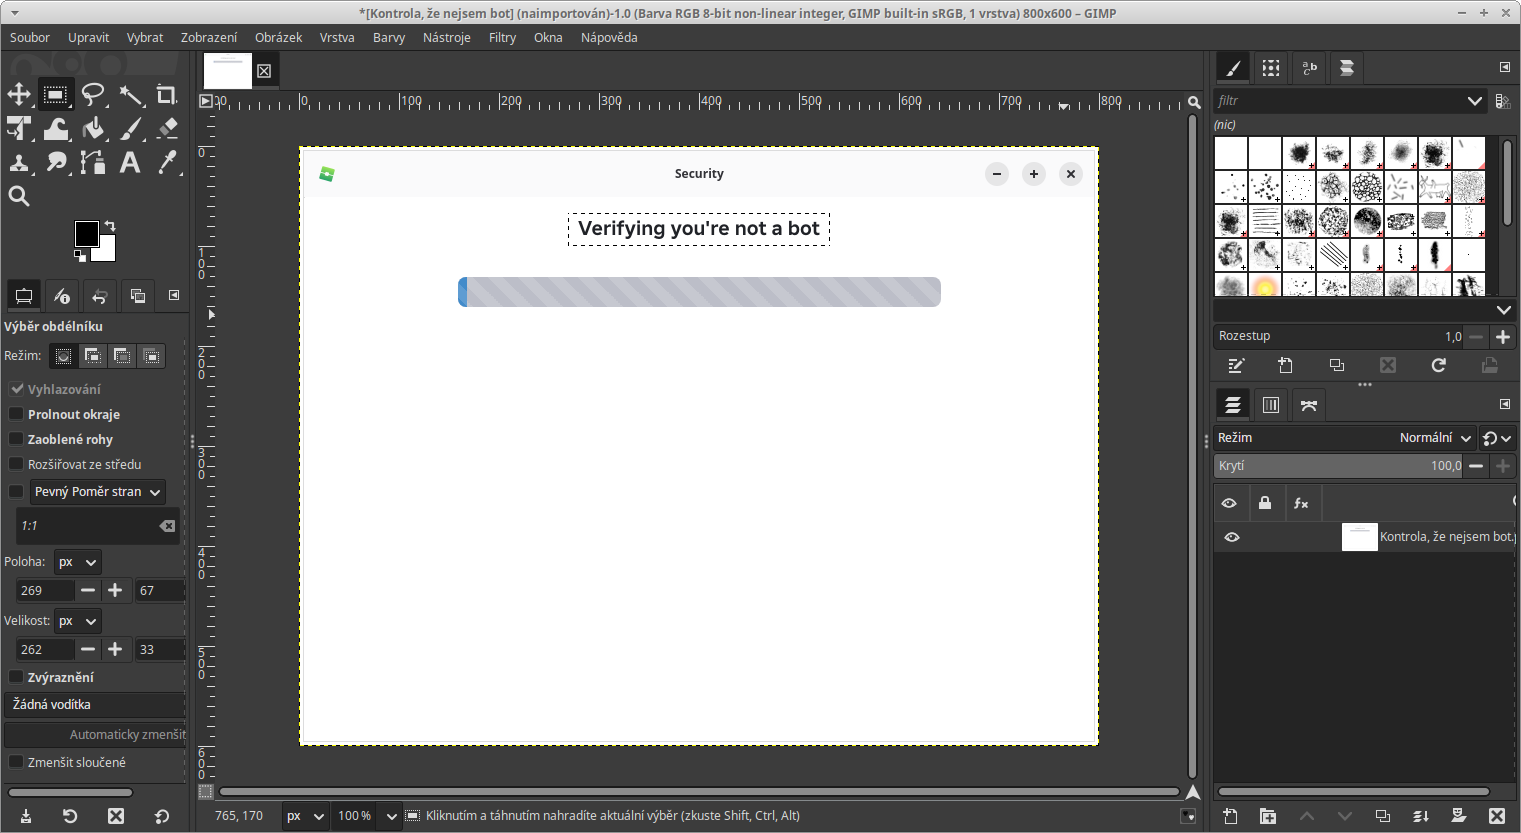Enable Zmenšit sloučené checkbox
The height and width of the screenshot is (833, 1521).
[x=16, y=762]
